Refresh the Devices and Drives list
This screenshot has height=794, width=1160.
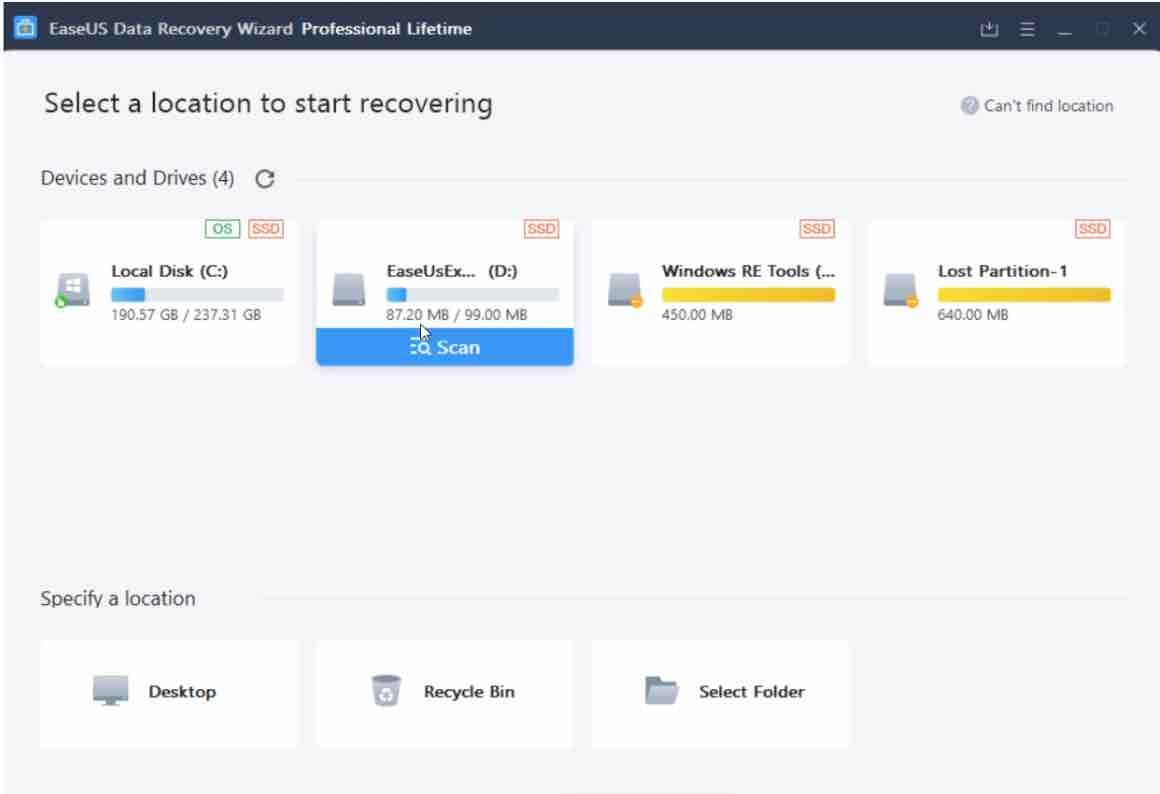point(265,178)
